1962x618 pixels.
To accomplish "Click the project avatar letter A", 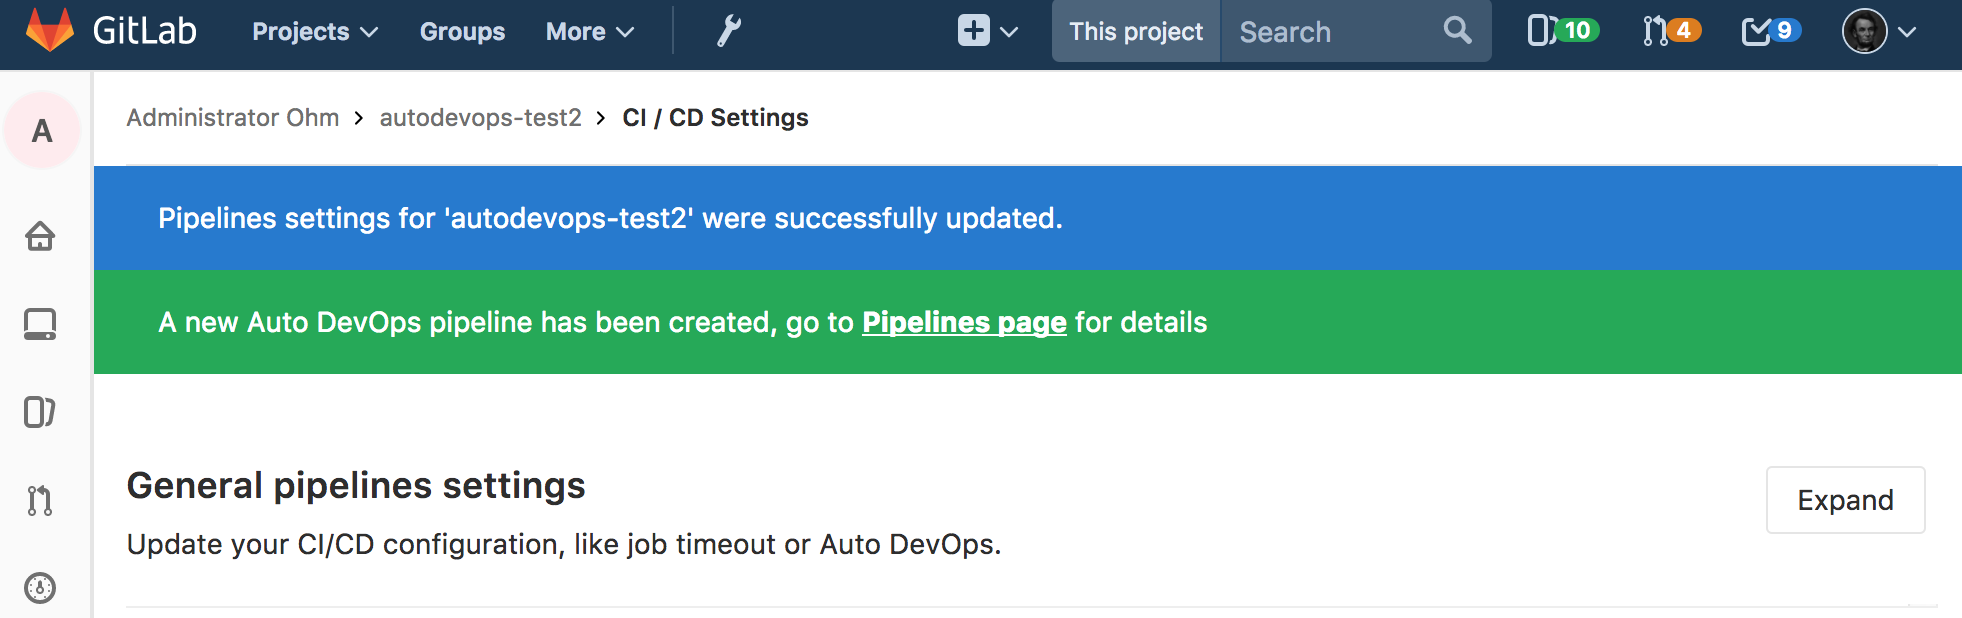I will tap(42, 131).
